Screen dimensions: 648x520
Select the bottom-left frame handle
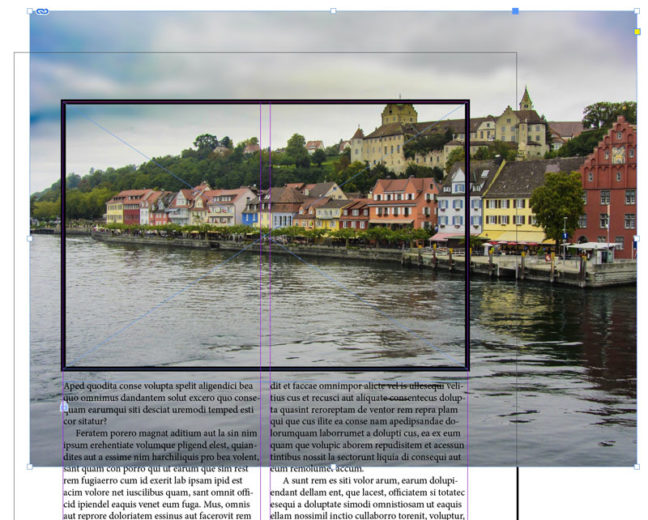click(x=30, y=467)
